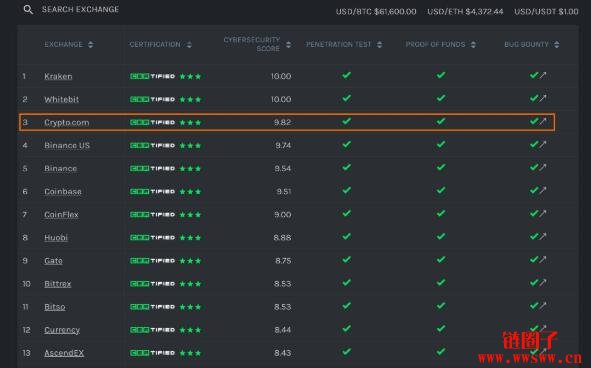Click the USD/BTC $61,600.00 rate
Image resolution: width=591 pixels, height=368 pixels.
(376, 12)
